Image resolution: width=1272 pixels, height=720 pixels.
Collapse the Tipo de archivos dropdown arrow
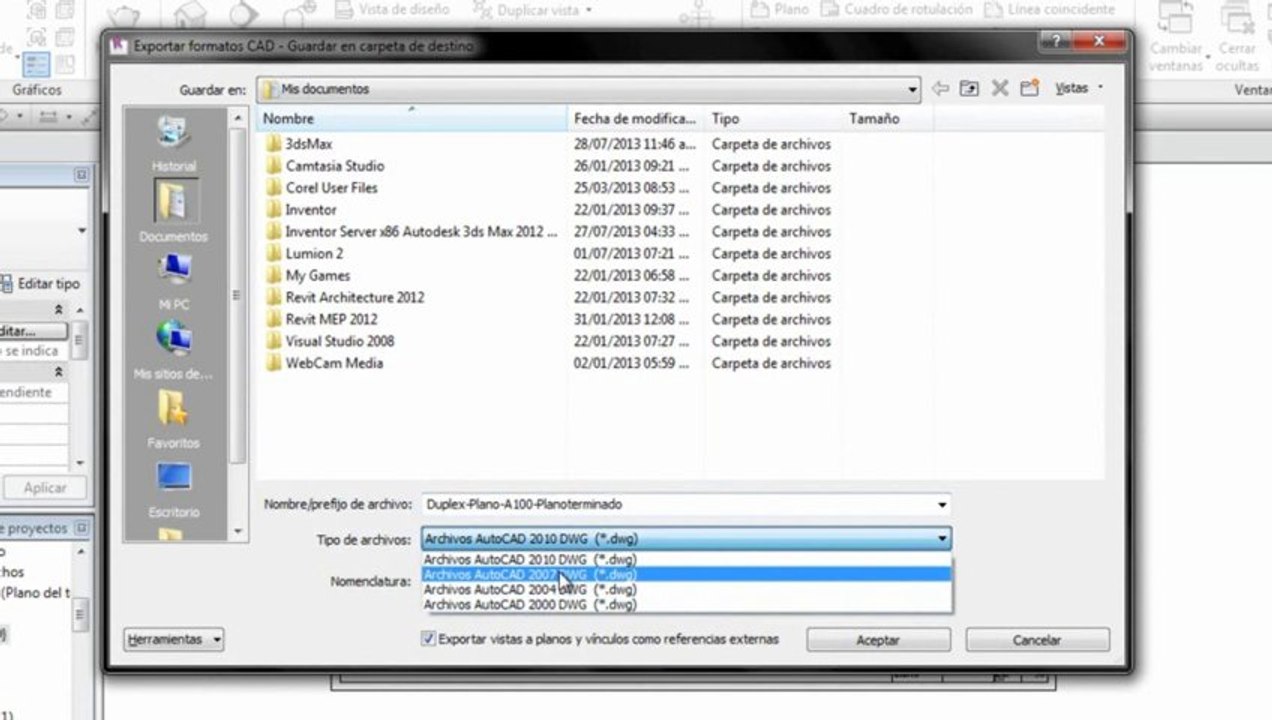click(942, 540)
